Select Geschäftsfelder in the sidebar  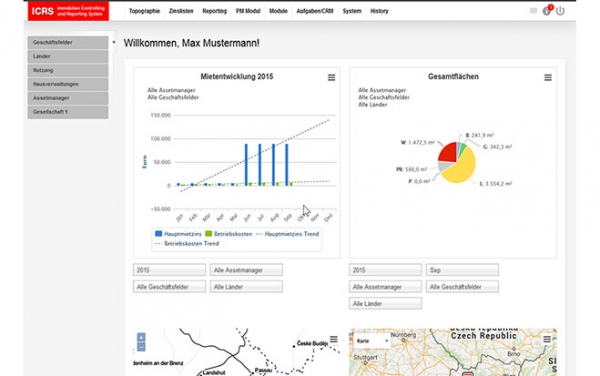click(68, 42)
